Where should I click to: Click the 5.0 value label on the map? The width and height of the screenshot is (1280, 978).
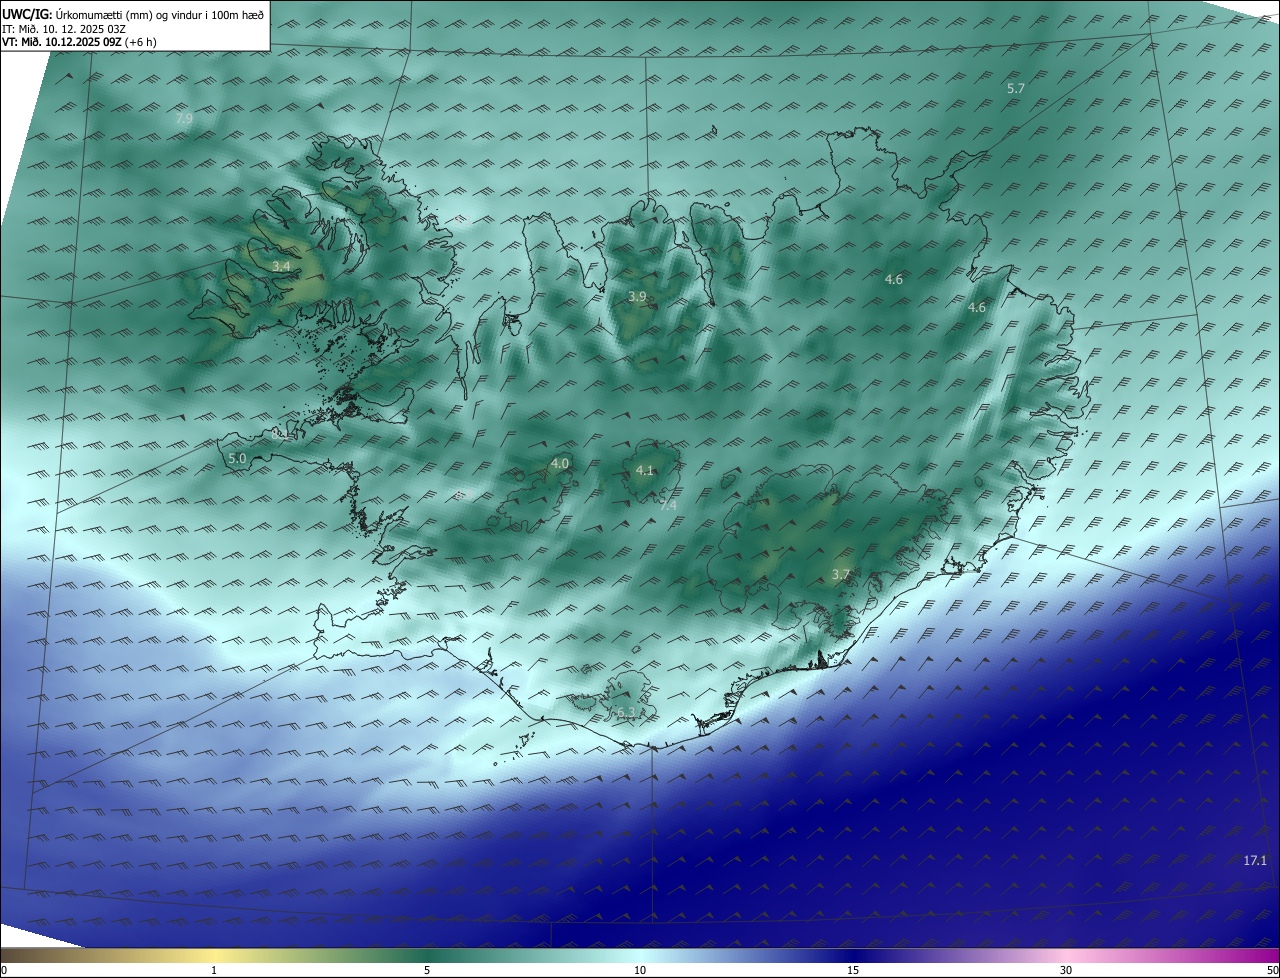237,458
